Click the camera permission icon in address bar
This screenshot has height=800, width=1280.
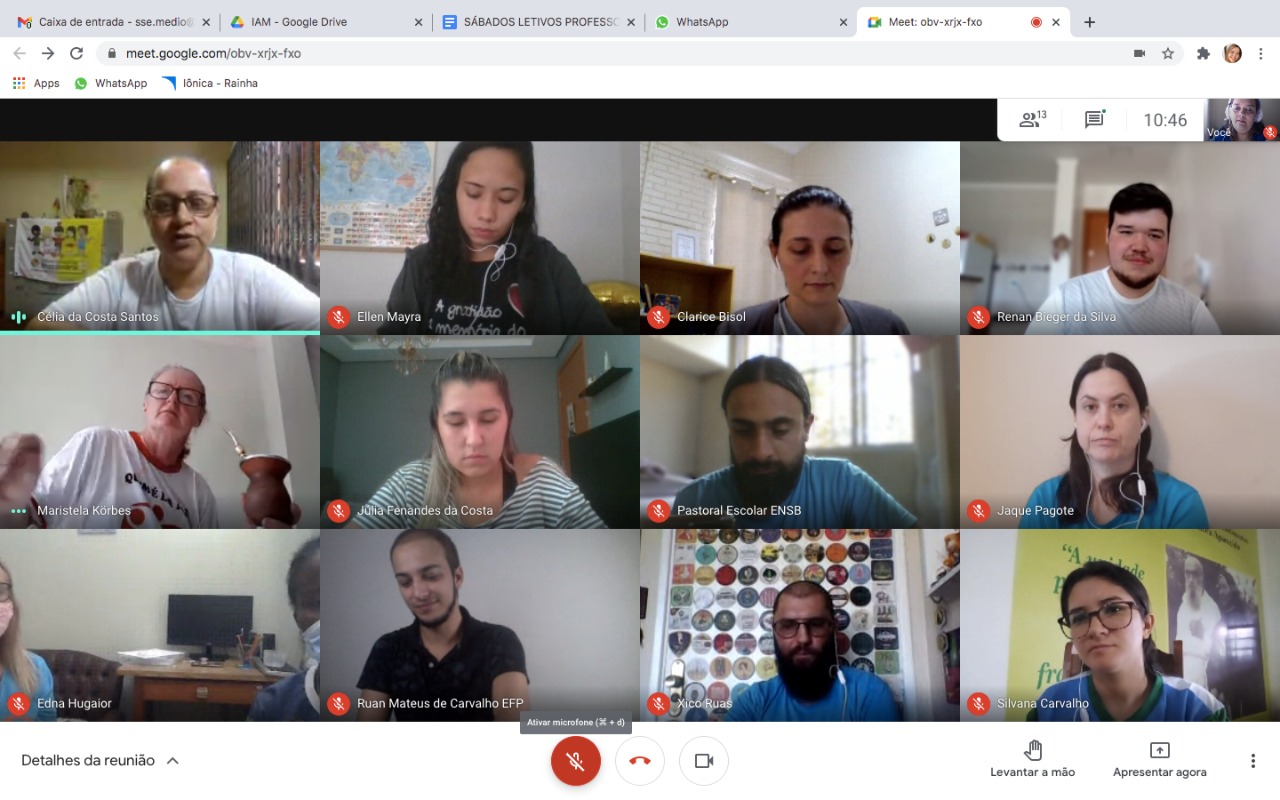[x=1139, y=53]
